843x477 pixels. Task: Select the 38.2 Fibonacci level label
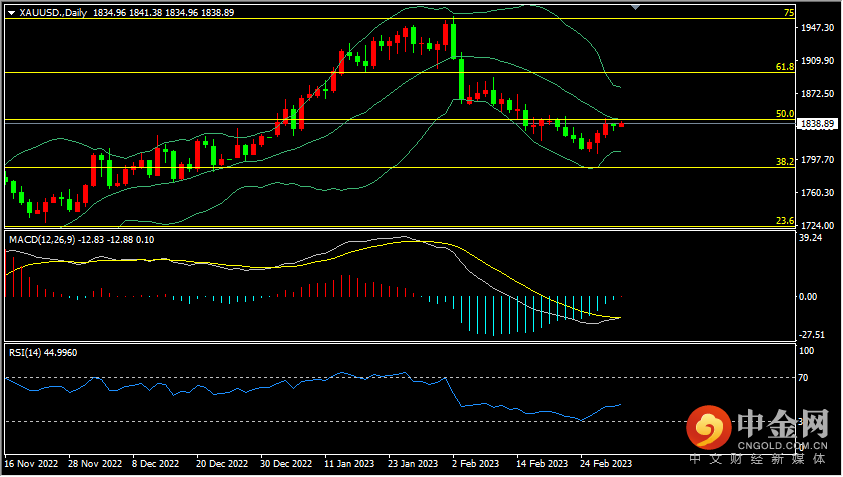click(x=785, y=161)
